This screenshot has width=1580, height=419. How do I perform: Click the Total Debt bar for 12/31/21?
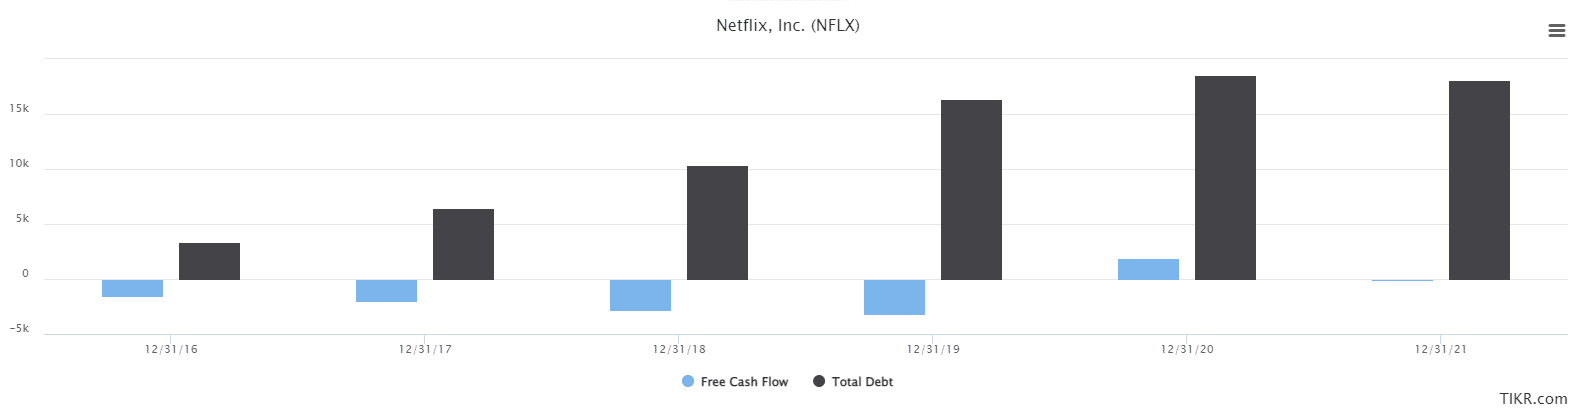pyautogui.click(x=1479, y=181)
